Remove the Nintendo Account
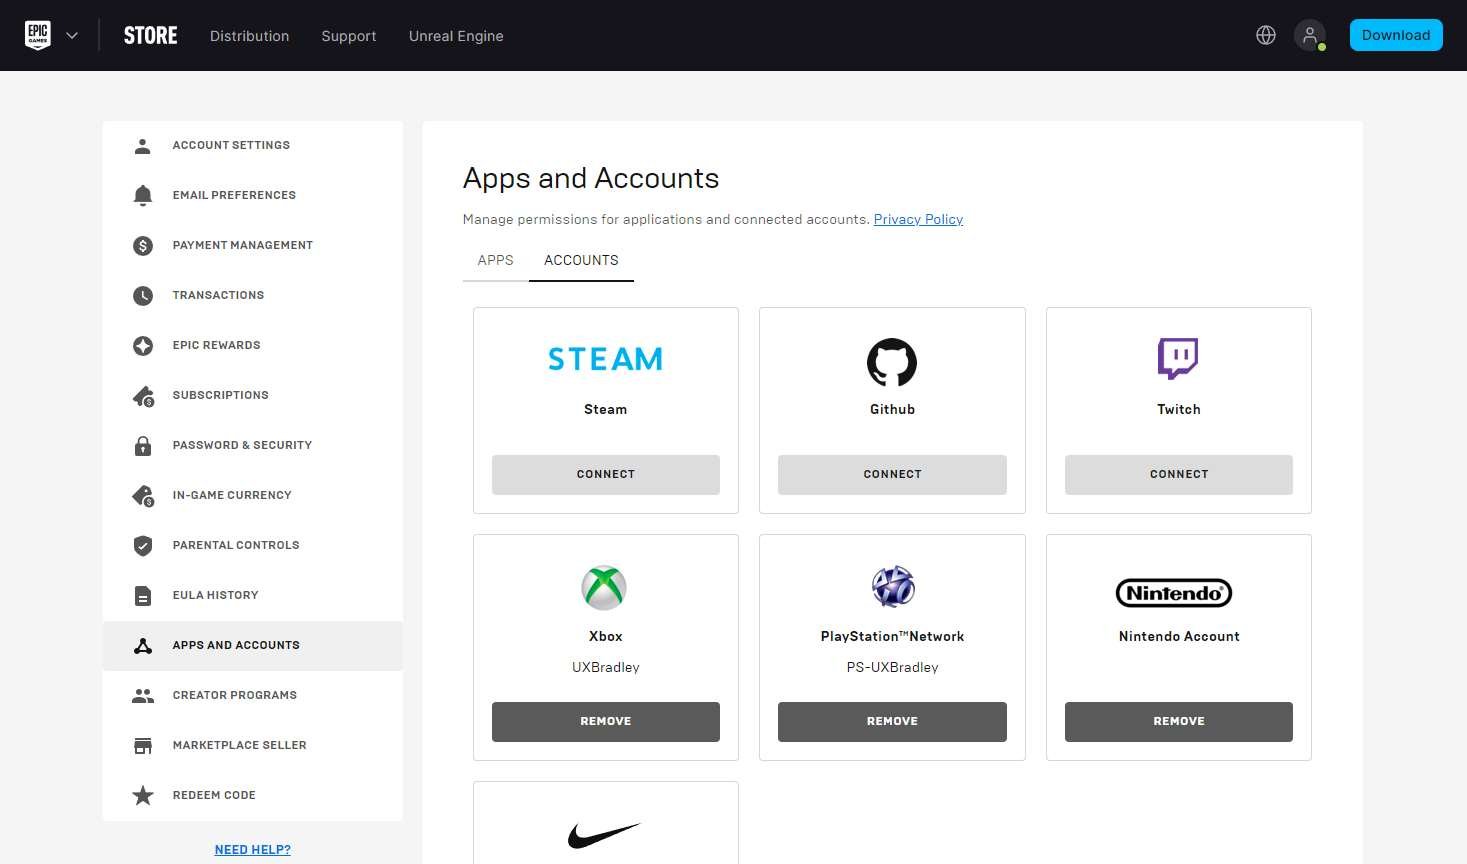 point(1179,722)
